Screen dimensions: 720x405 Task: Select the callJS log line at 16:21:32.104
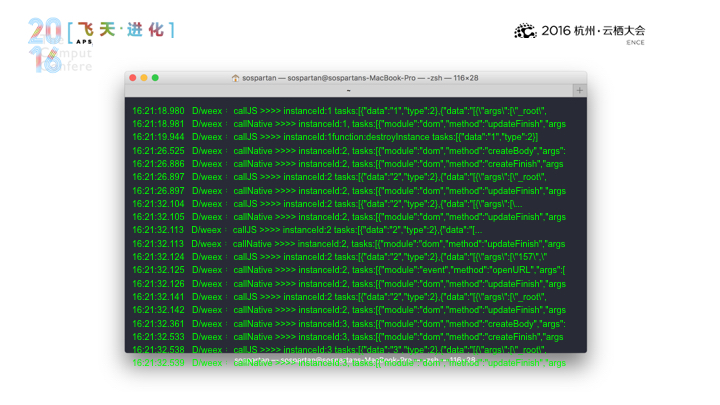pos(327,203)
